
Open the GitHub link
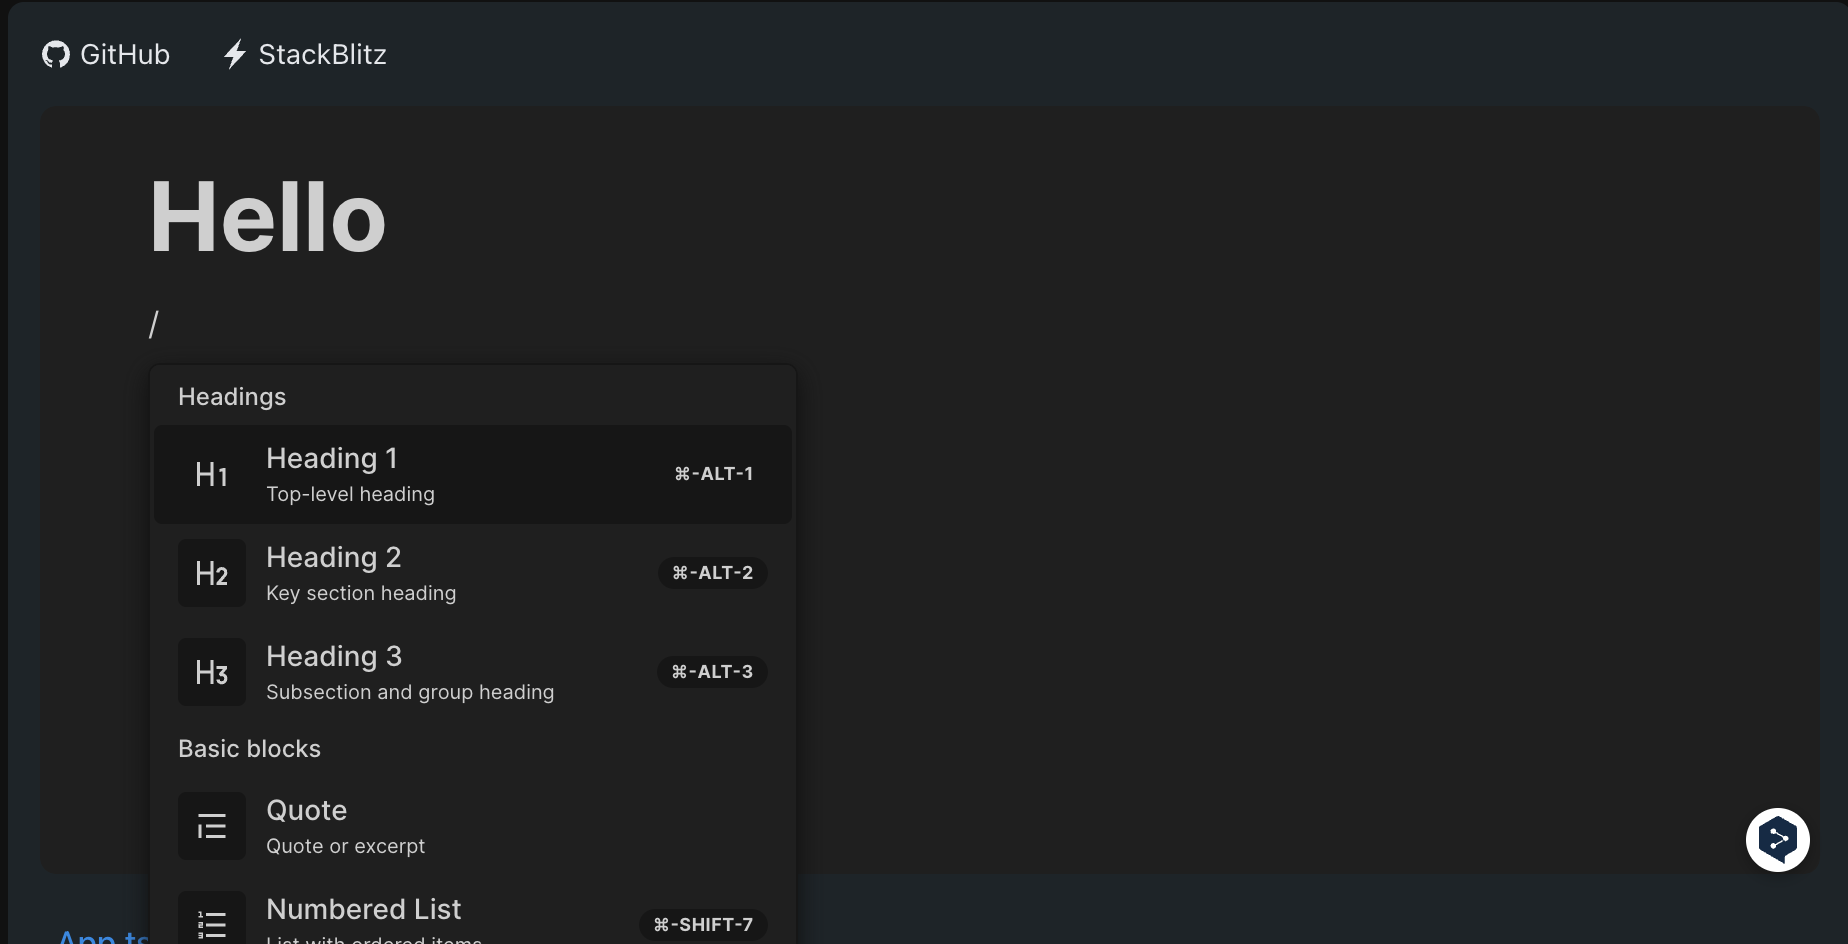pos(106,54)
